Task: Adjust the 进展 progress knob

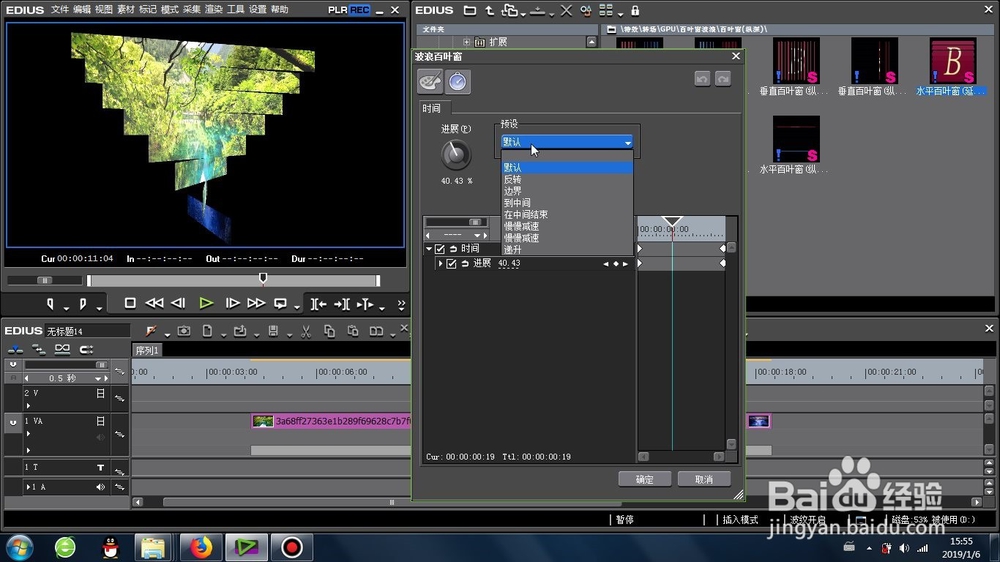Action: tap(455, 155)
